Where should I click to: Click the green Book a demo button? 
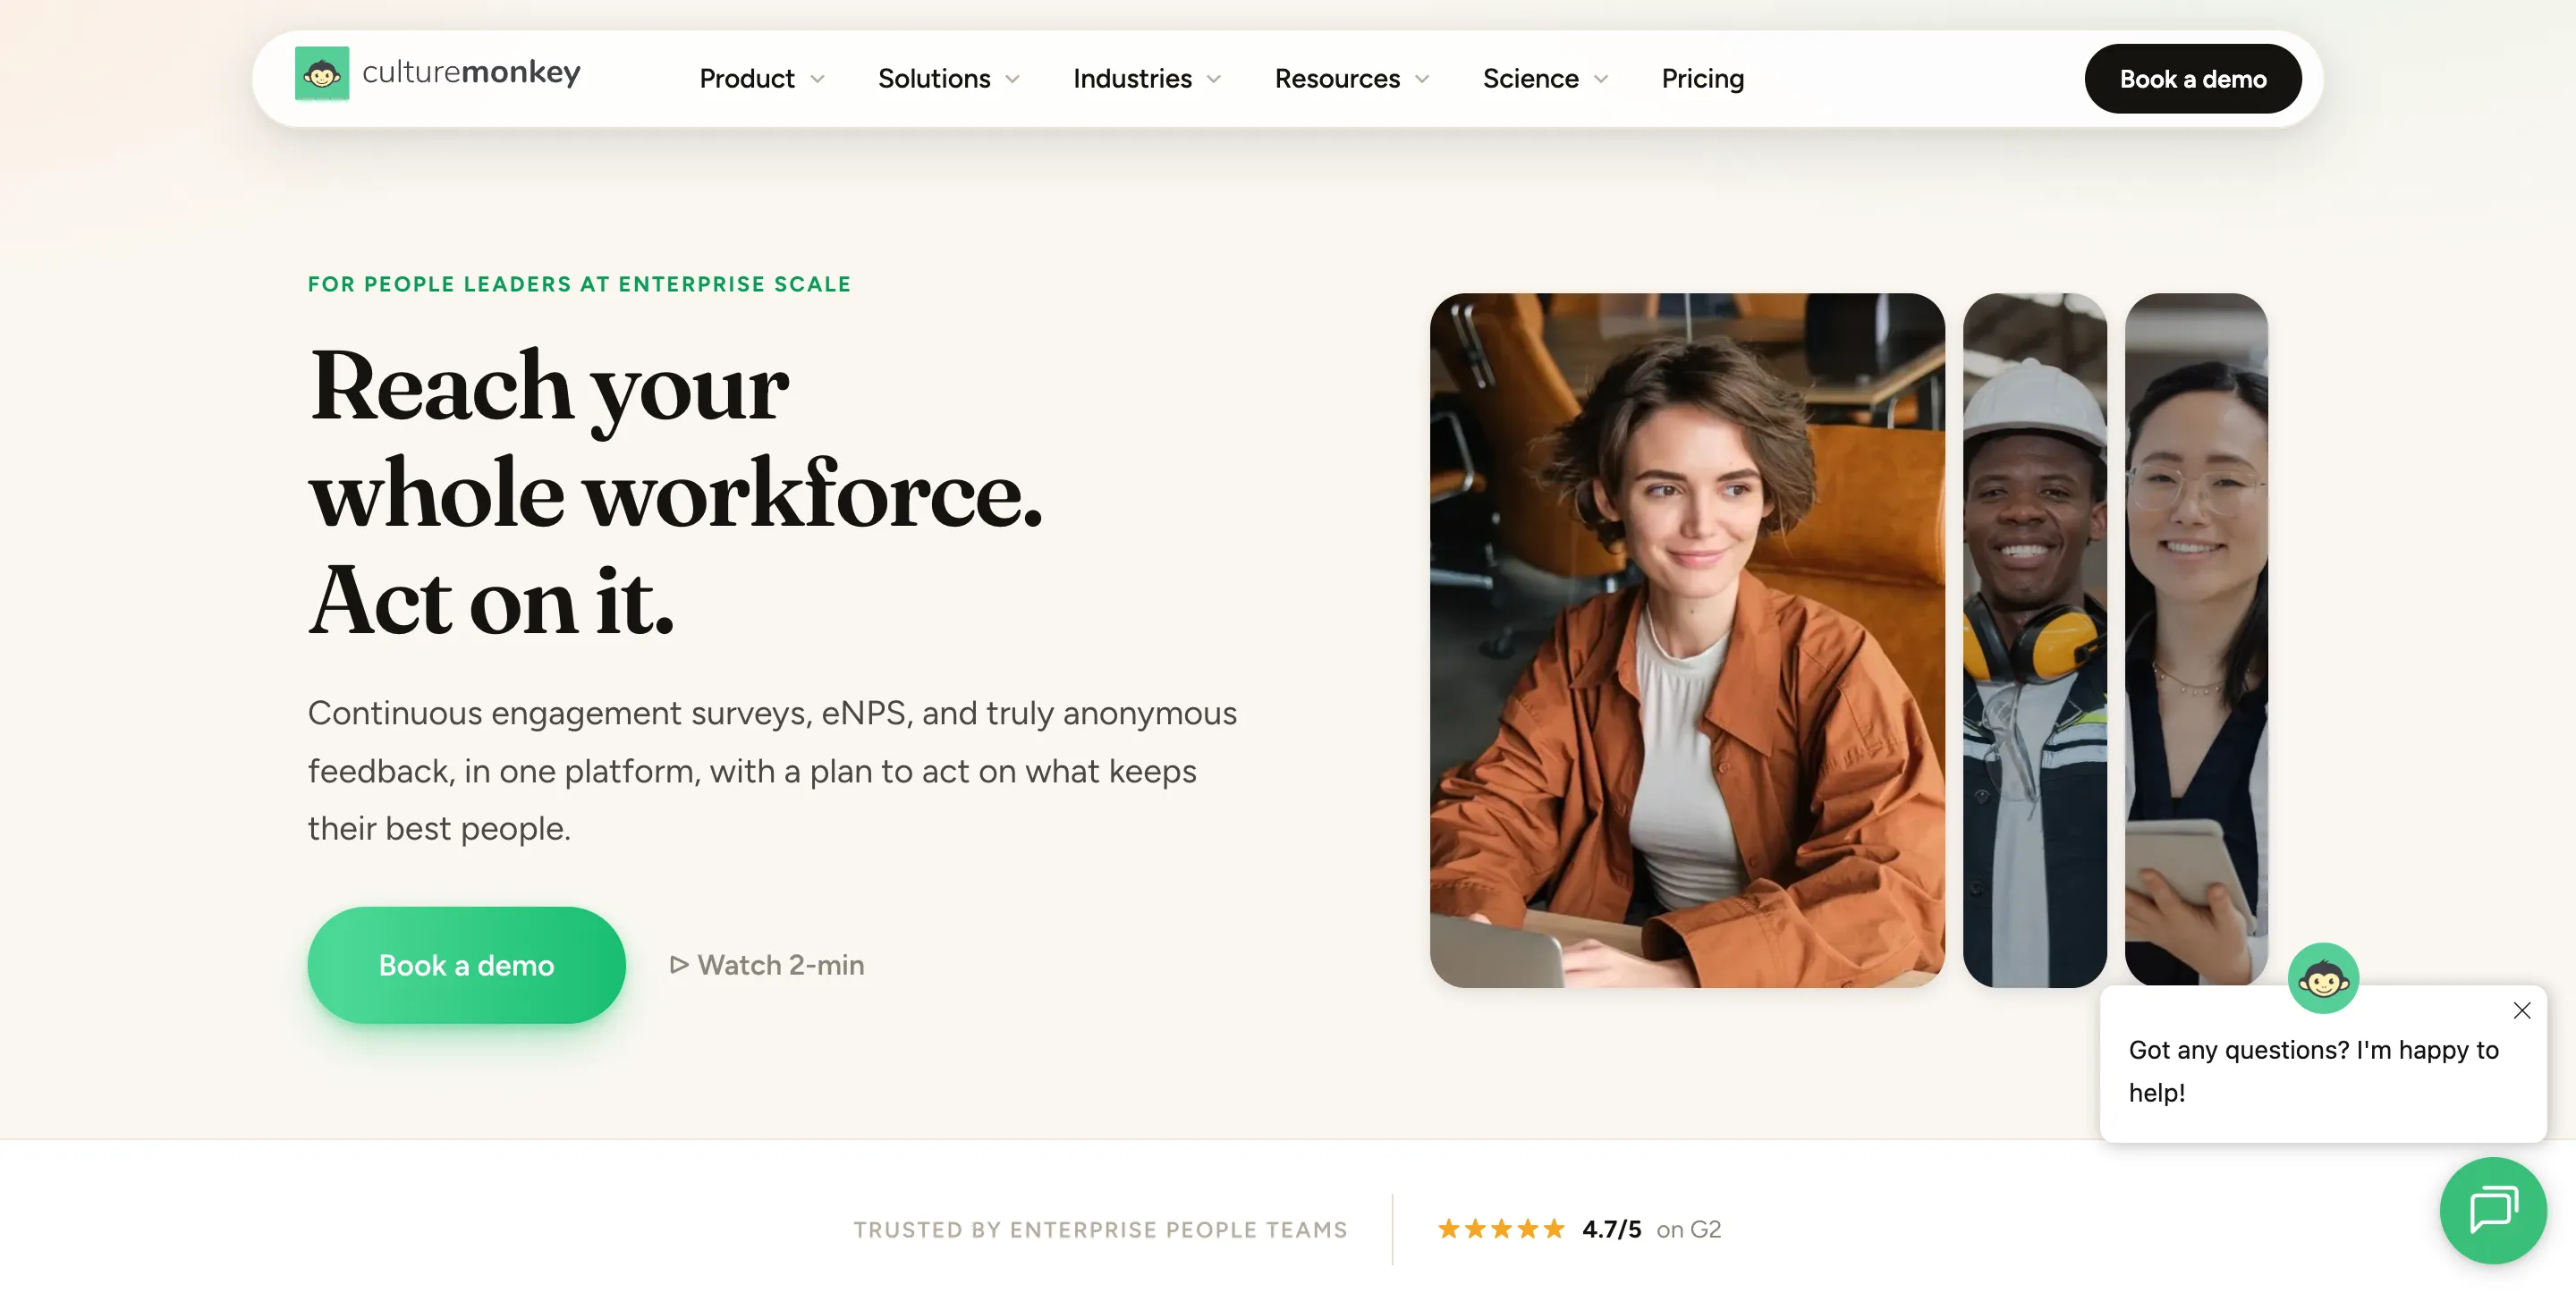click(x=466, y=965)
